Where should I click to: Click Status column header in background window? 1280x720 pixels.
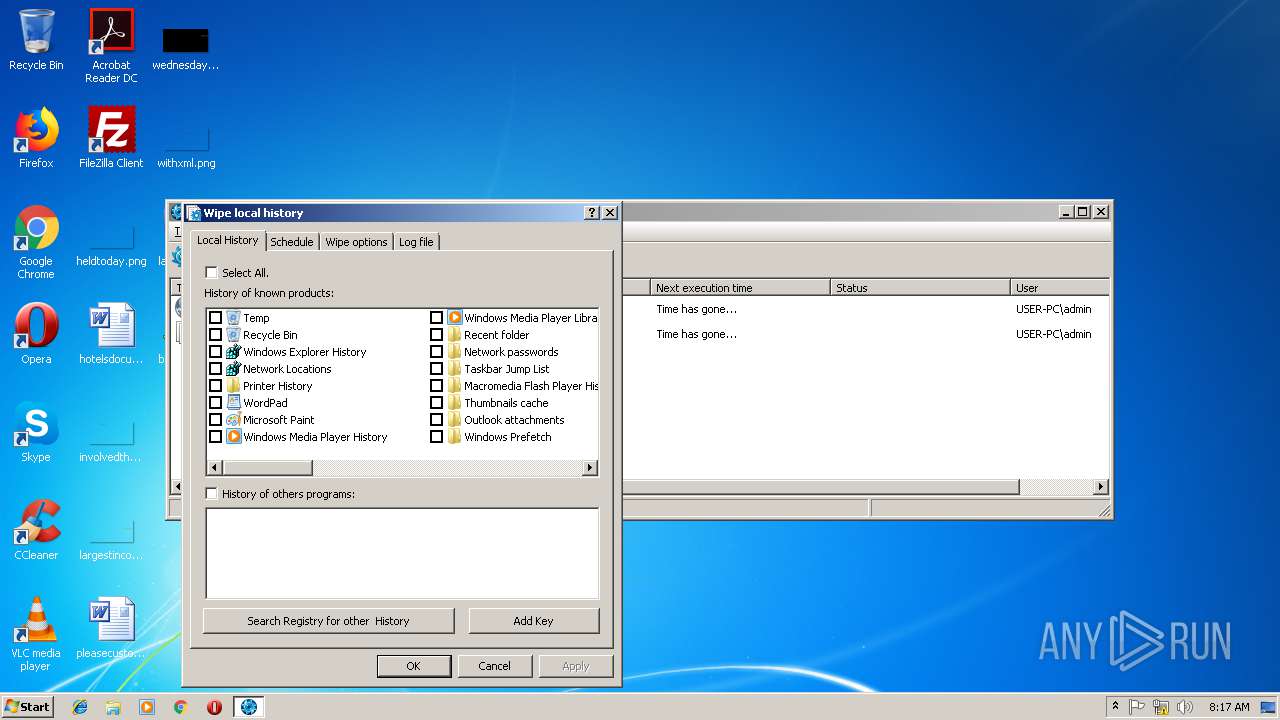click(x=920, y=288)
